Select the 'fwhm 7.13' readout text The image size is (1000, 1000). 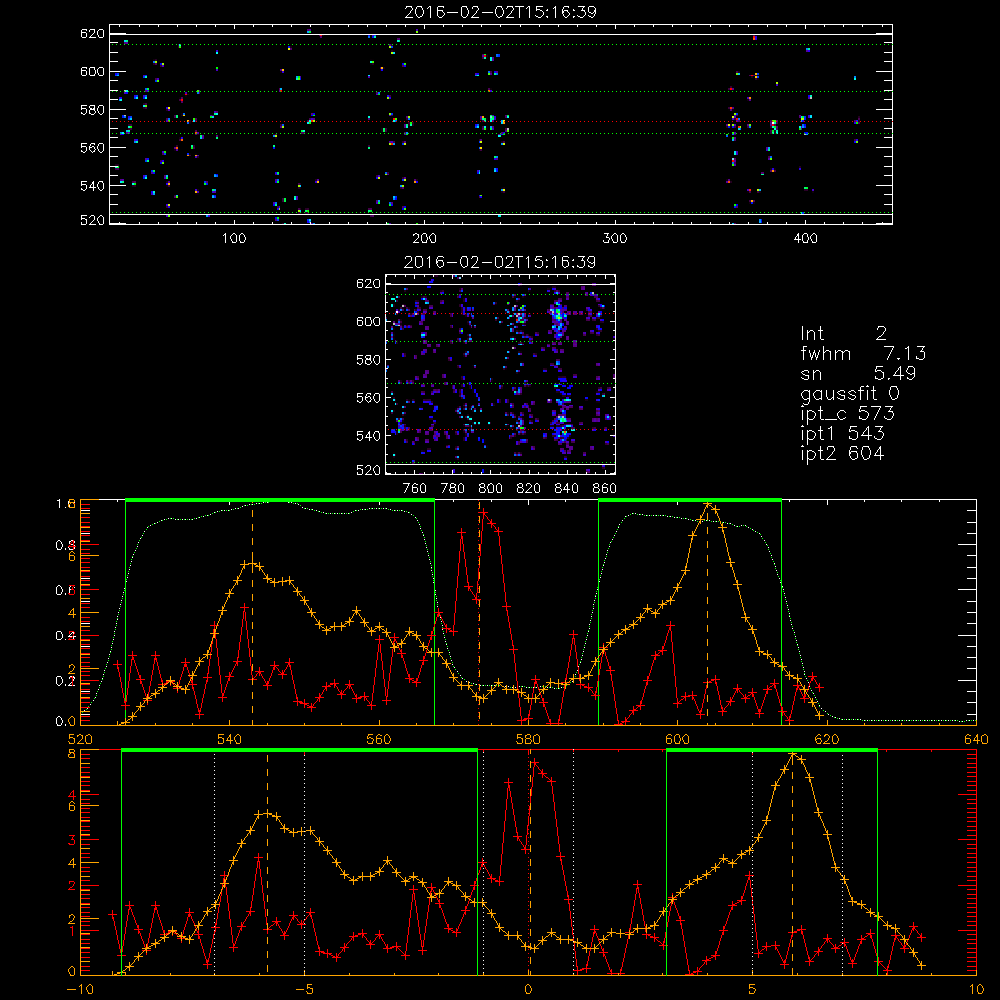(863, 353)
